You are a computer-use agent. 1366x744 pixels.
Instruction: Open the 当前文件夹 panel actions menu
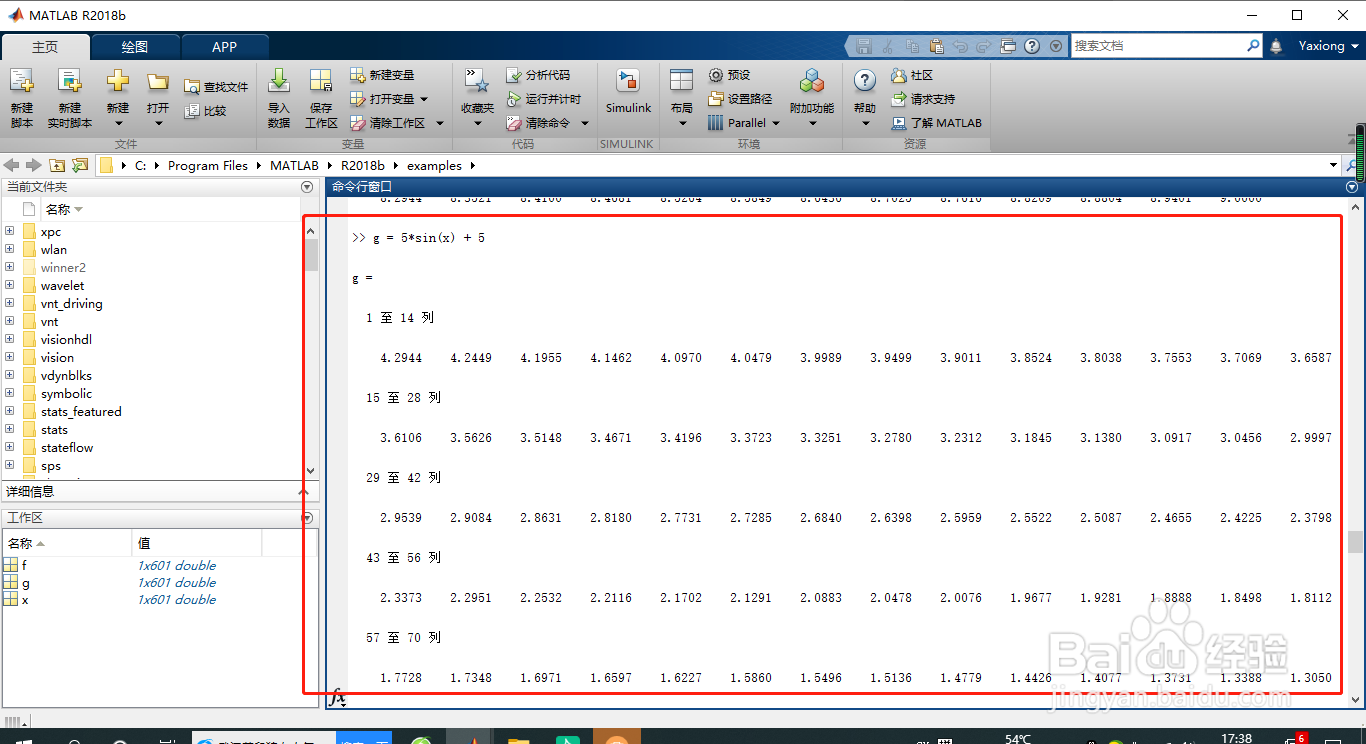click(x=307, y=187)
